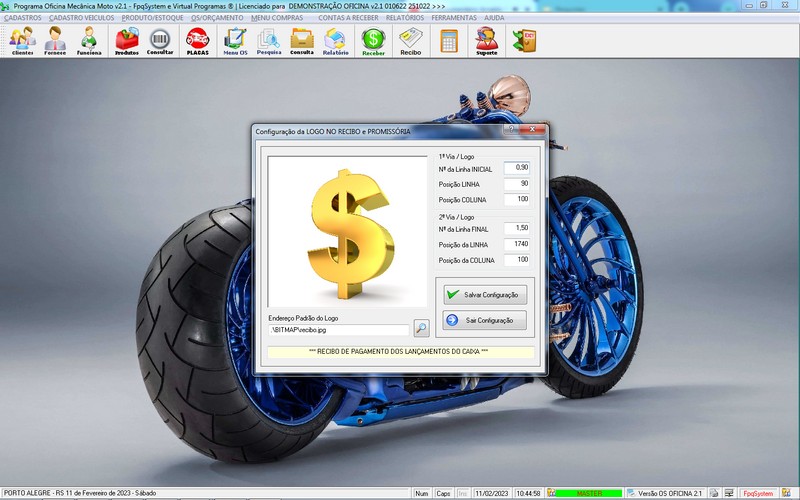Open the CADASTROS menu

coord(22,18)
